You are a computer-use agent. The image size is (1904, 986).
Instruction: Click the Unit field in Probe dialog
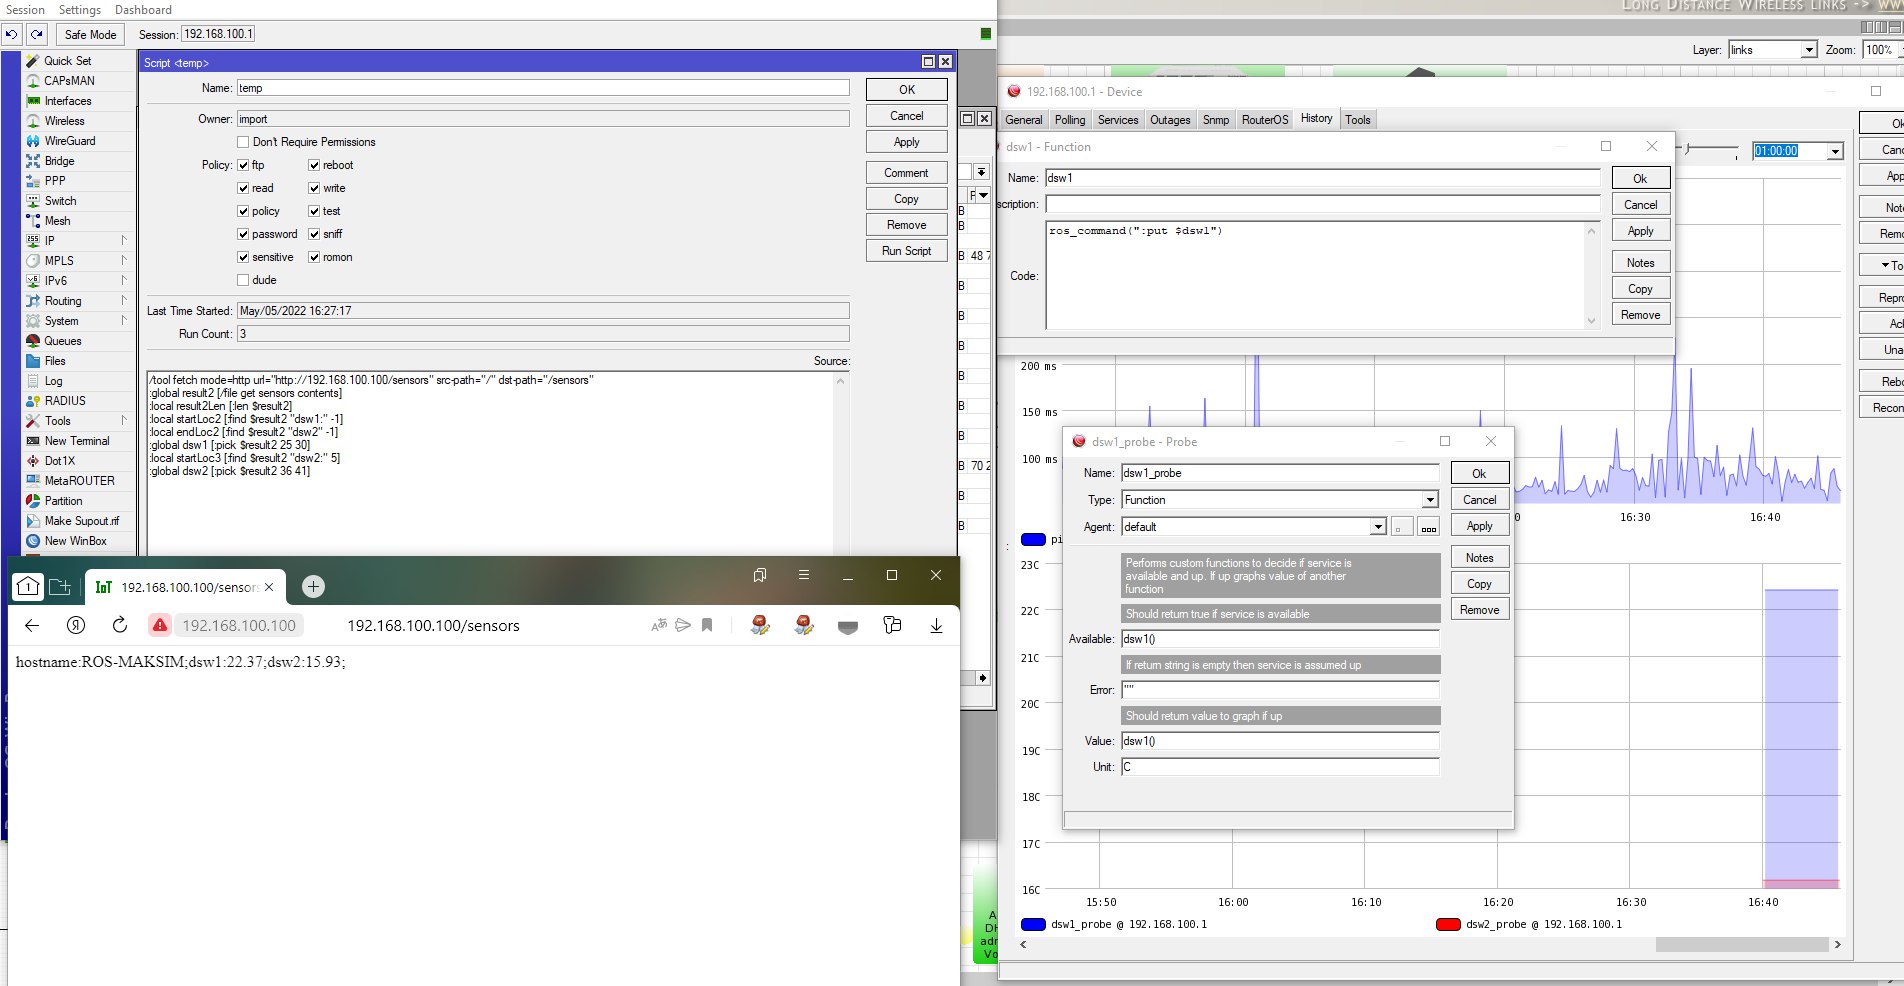[x=1280, y=767]
